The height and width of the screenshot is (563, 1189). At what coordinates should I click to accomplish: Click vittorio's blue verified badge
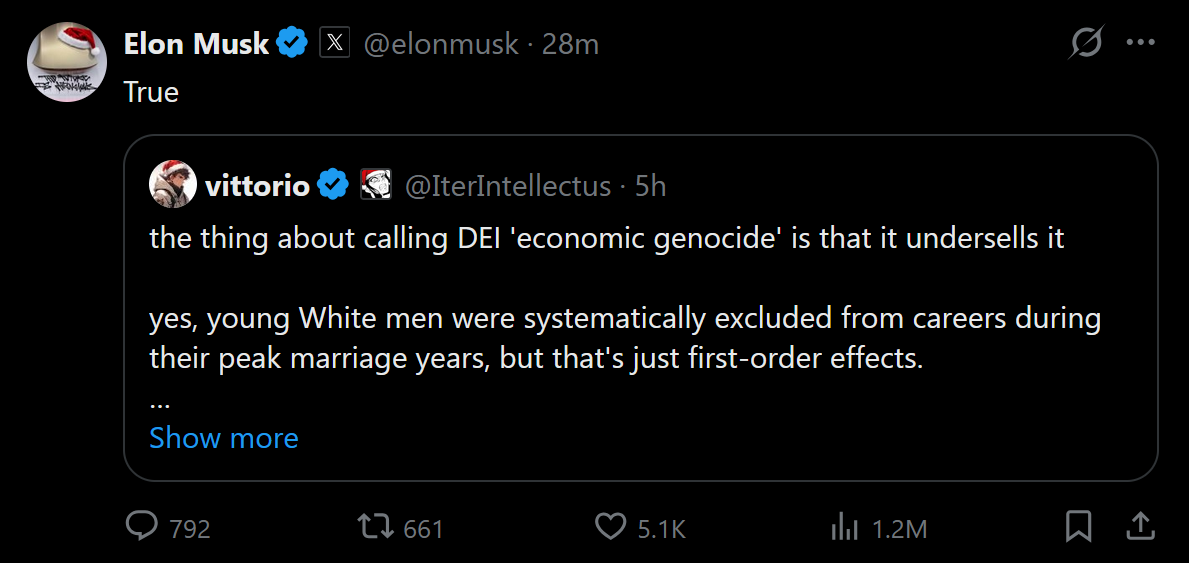(332, 185)
